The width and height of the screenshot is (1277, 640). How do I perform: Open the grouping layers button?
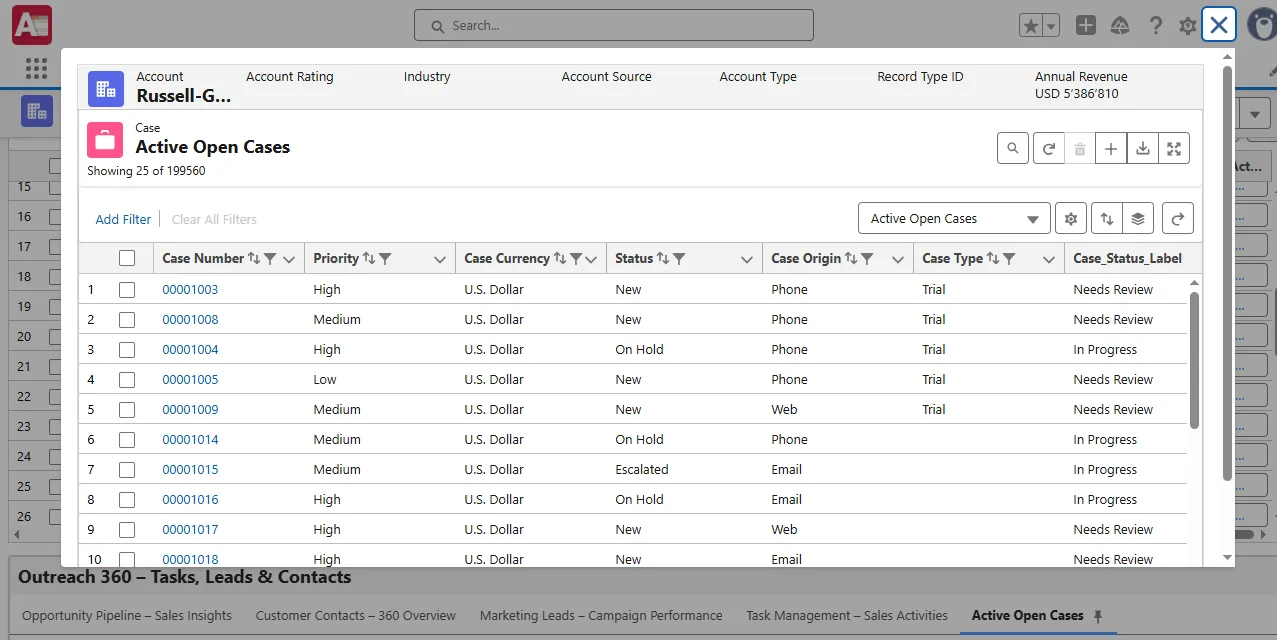pos(1138,218)
